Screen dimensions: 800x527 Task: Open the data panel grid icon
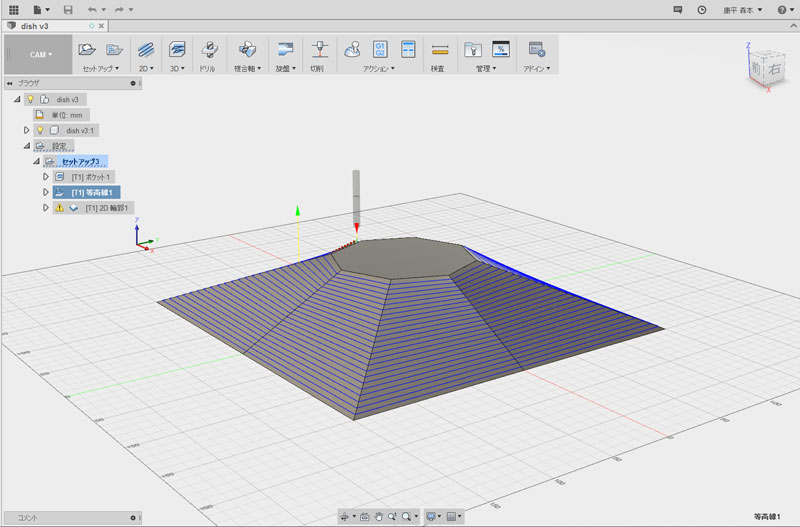click(x=14, y=10)
